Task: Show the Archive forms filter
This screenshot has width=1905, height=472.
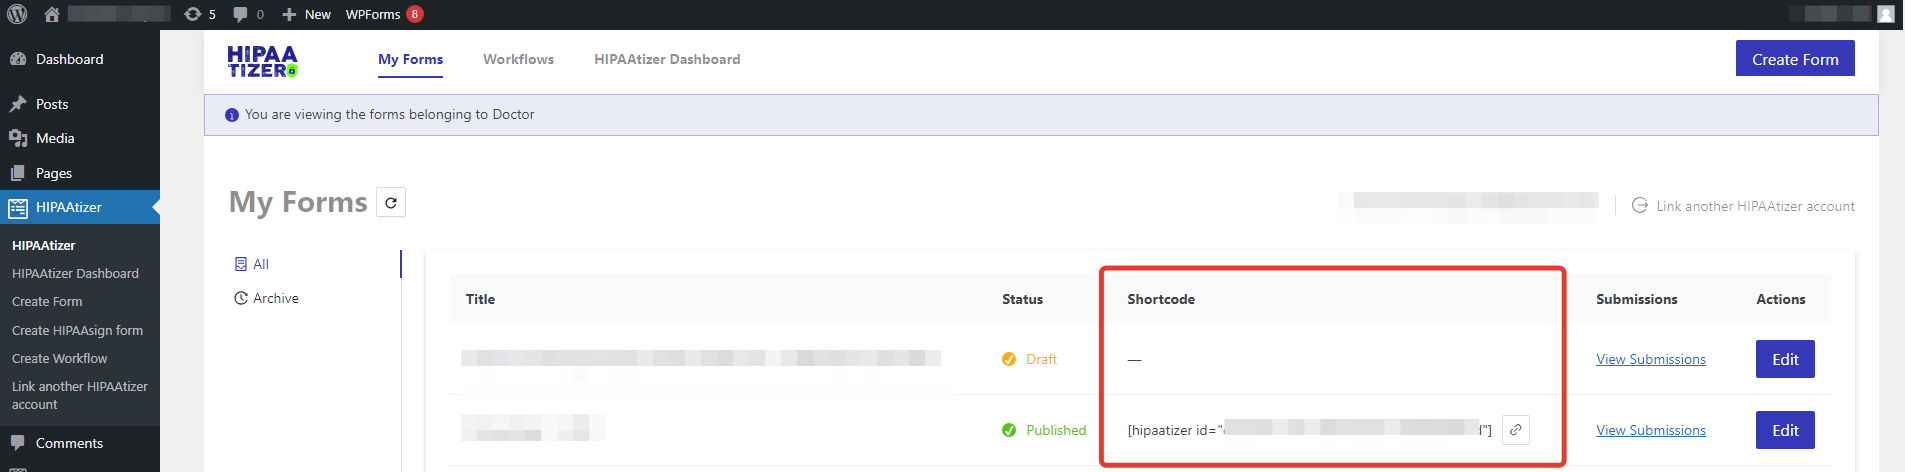Action: [x=275, y=298]
